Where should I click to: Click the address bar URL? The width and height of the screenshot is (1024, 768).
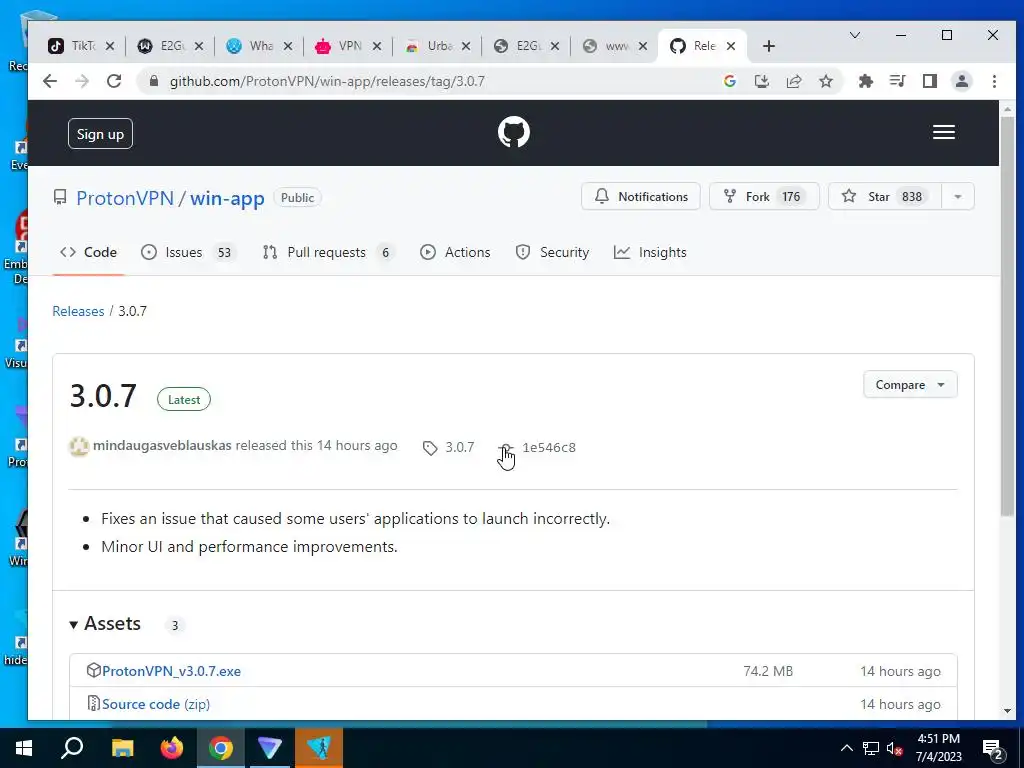[x=327, y=81]
